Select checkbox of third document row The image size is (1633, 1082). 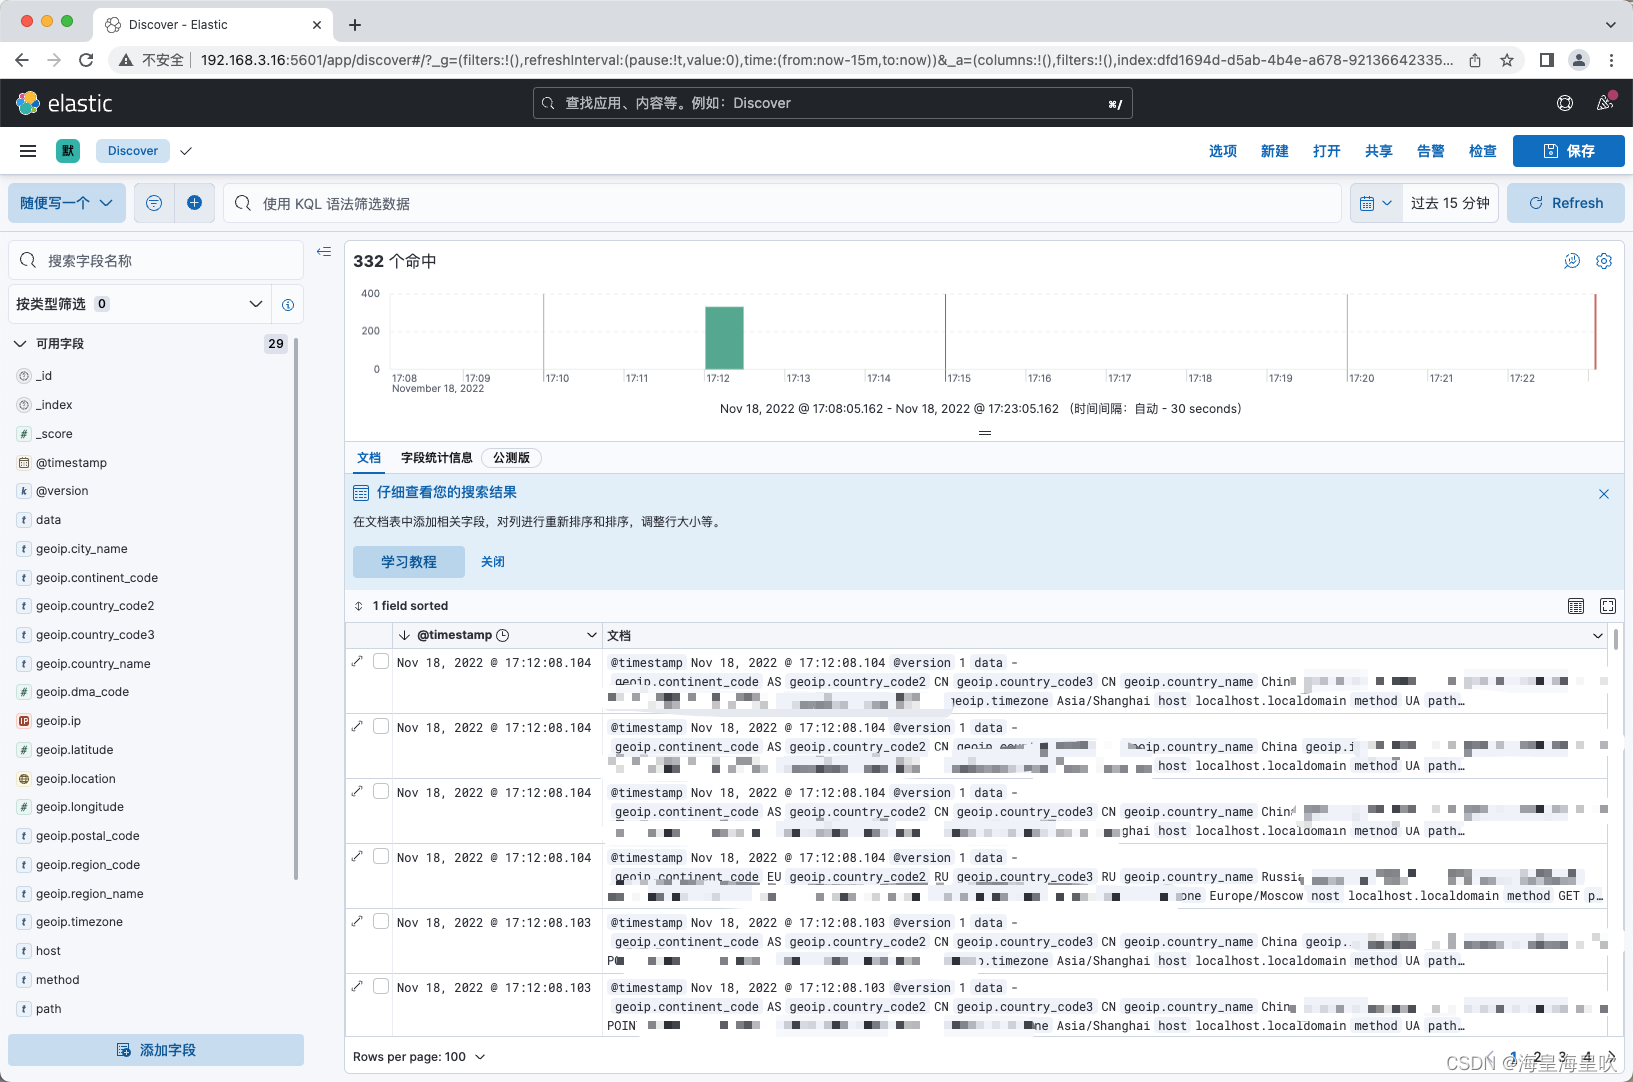click(381, 791)
